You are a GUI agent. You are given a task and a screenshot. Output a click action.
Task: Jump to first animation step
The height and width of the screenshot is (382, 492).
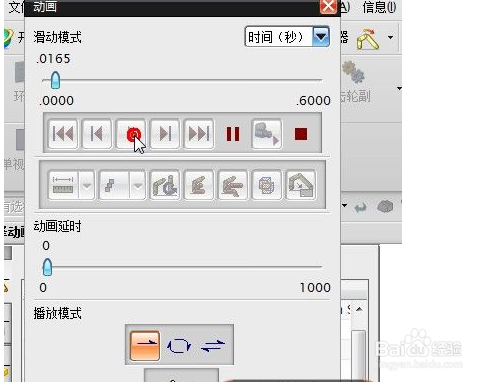[63, 134]
